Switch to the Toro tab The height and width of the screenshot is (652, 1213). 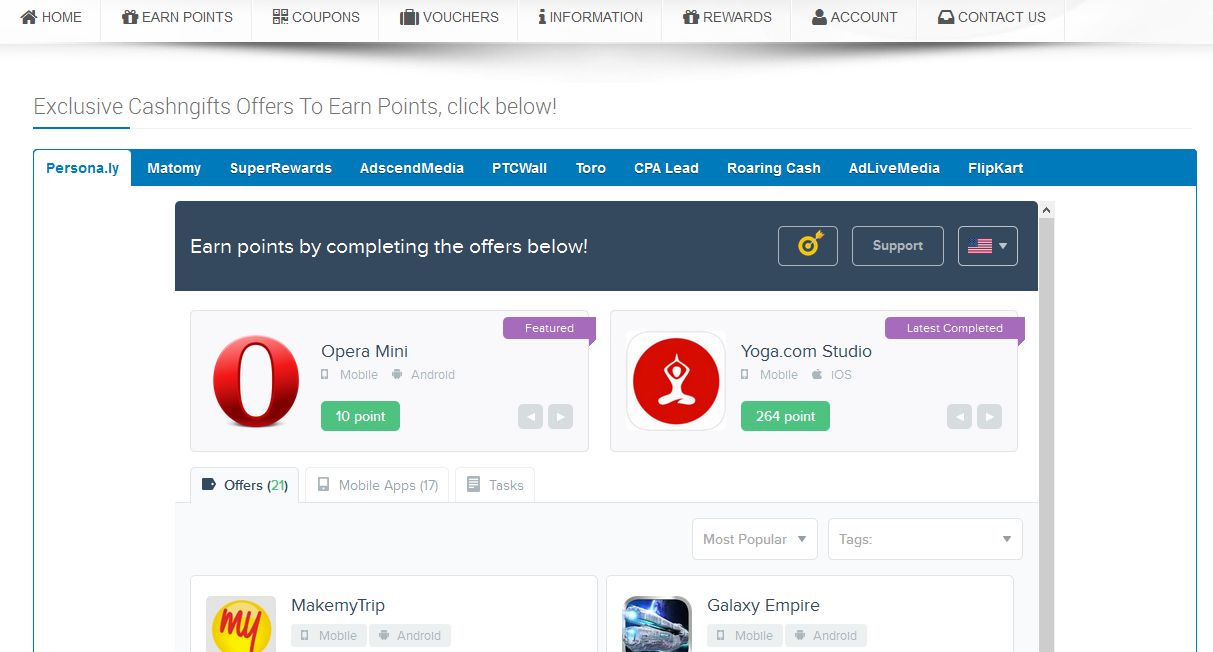[591, 168]
